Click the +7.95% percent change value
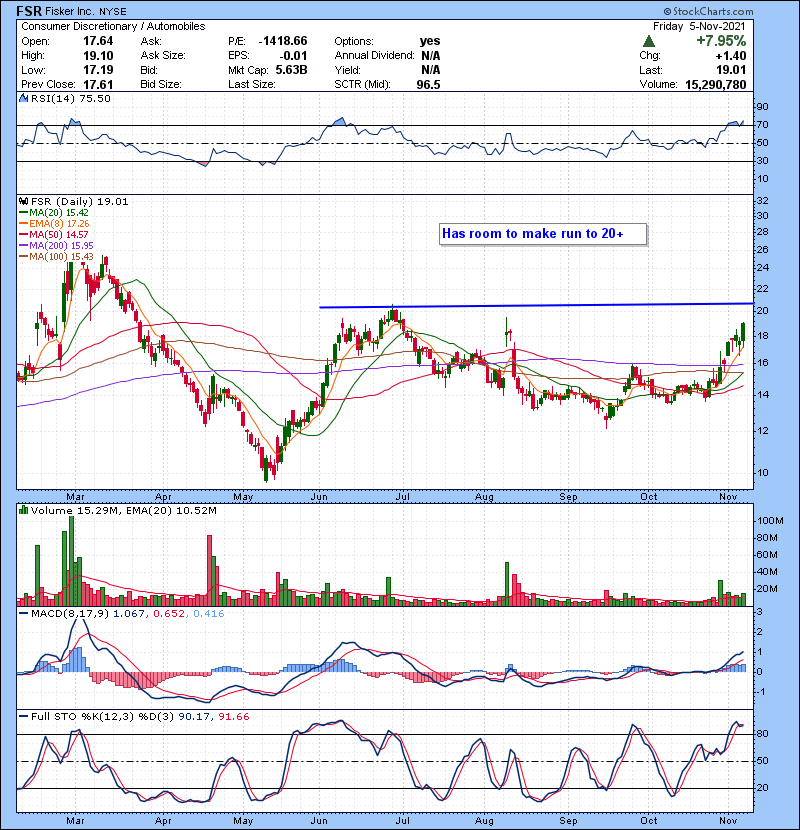Viewport: 800px width, 830px height. pos(721,41)
